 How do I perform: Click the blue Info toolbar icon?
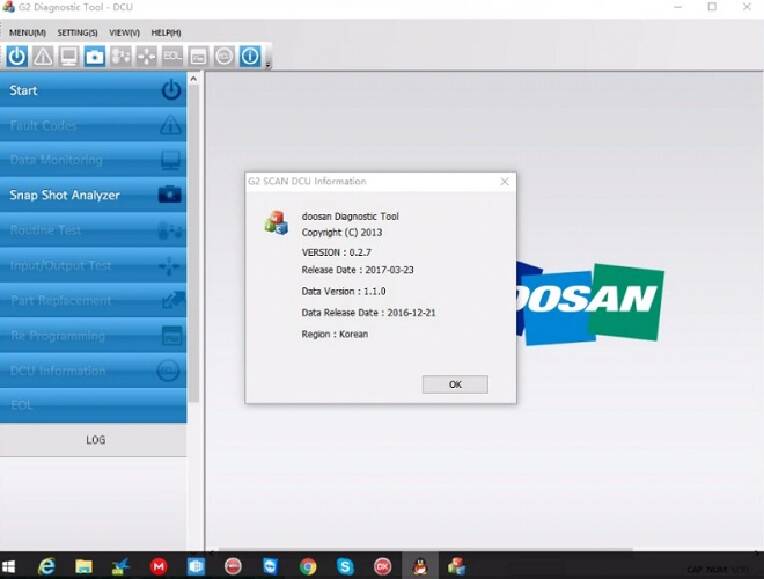250,57
